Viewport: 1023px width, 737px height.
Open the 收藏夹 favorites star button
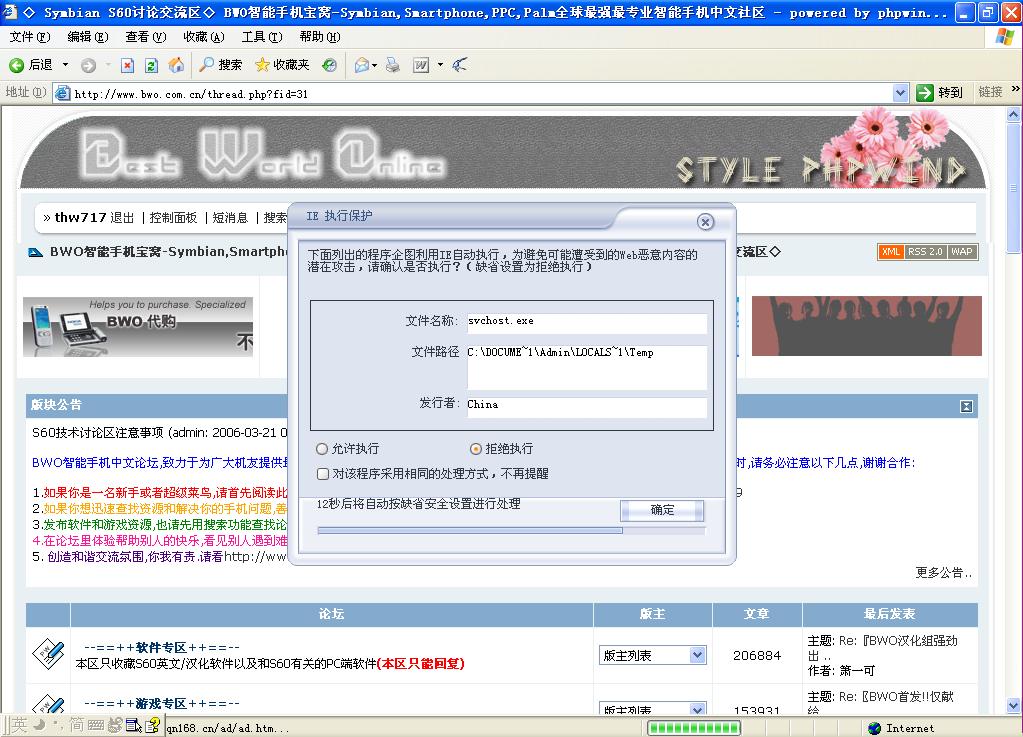click(x=282, y=65)
